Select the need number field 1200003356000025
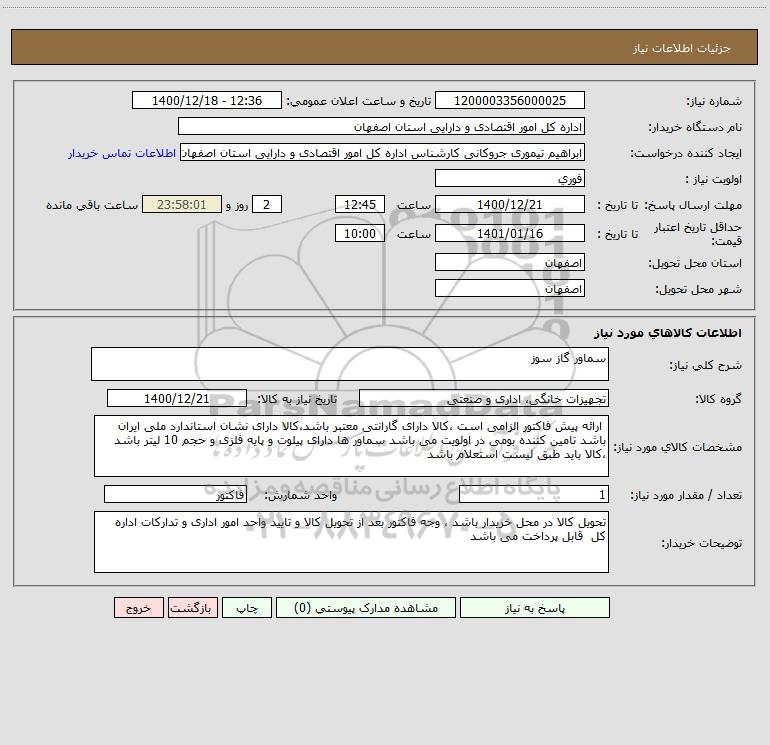The height and width of the screenshot is (745, 770). pos(510,100)
